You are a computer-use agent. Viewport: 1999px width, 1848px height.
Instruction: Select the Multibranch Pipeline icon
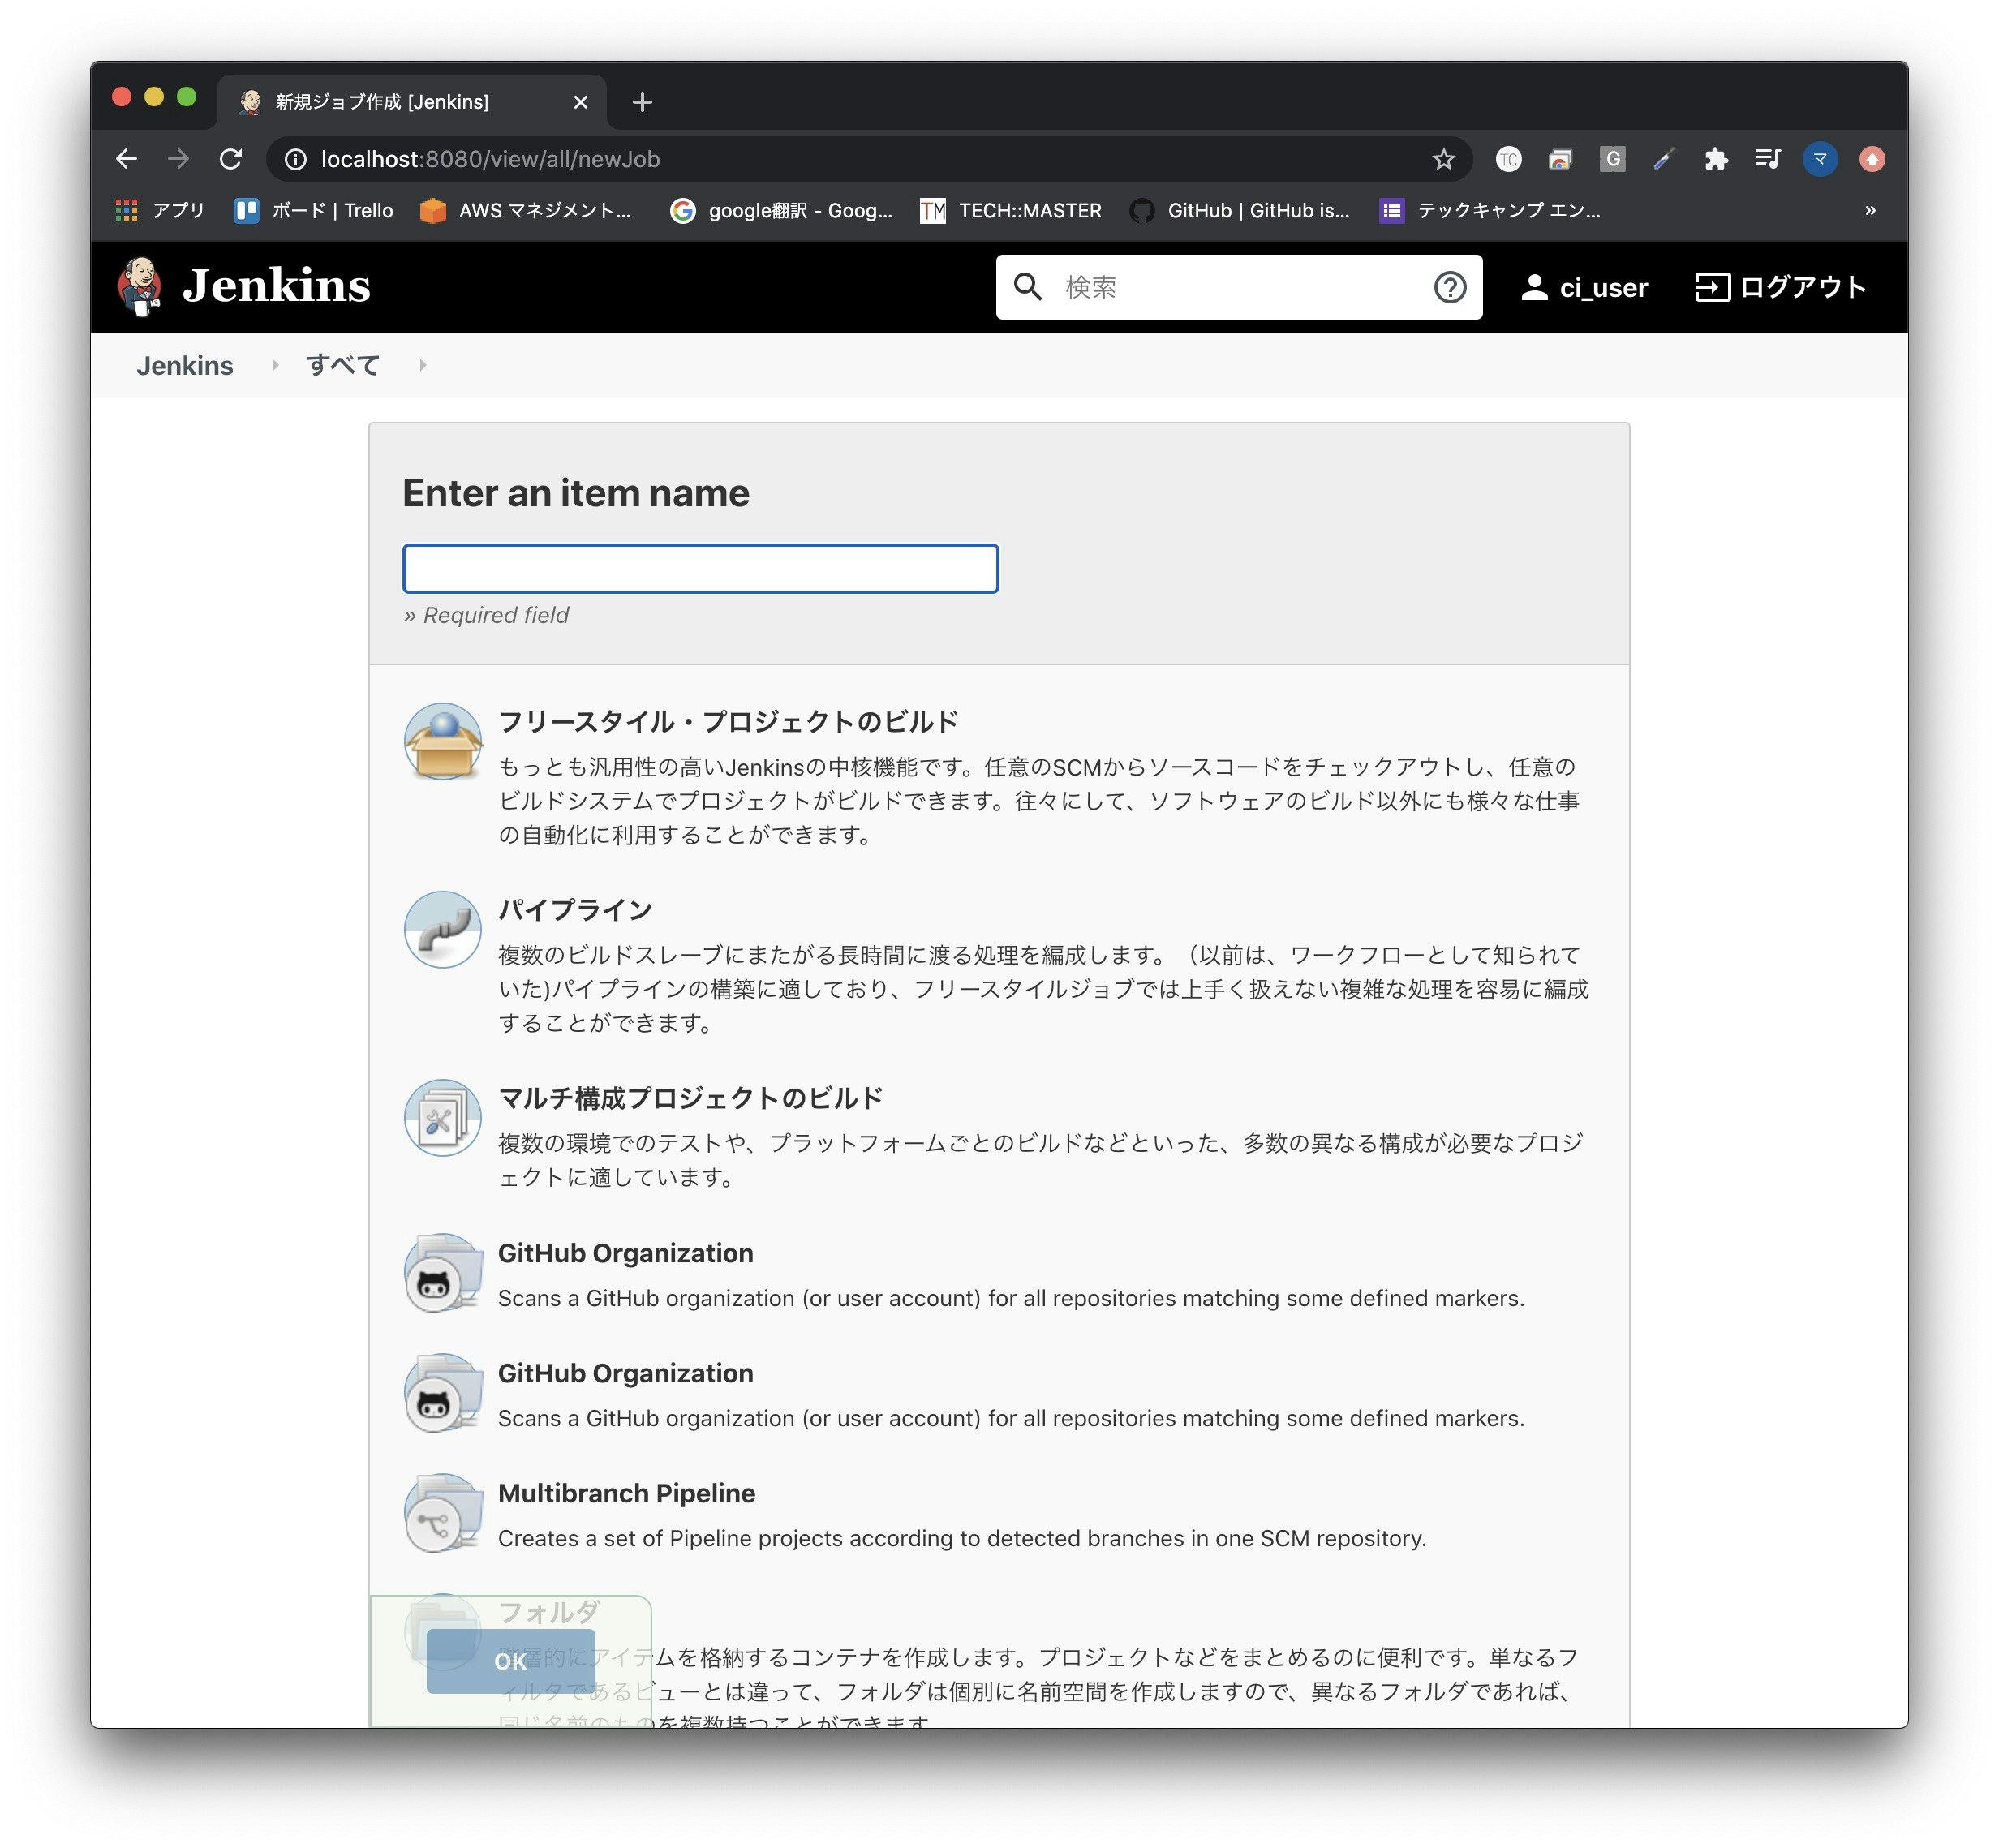(x=442, y=1514)
